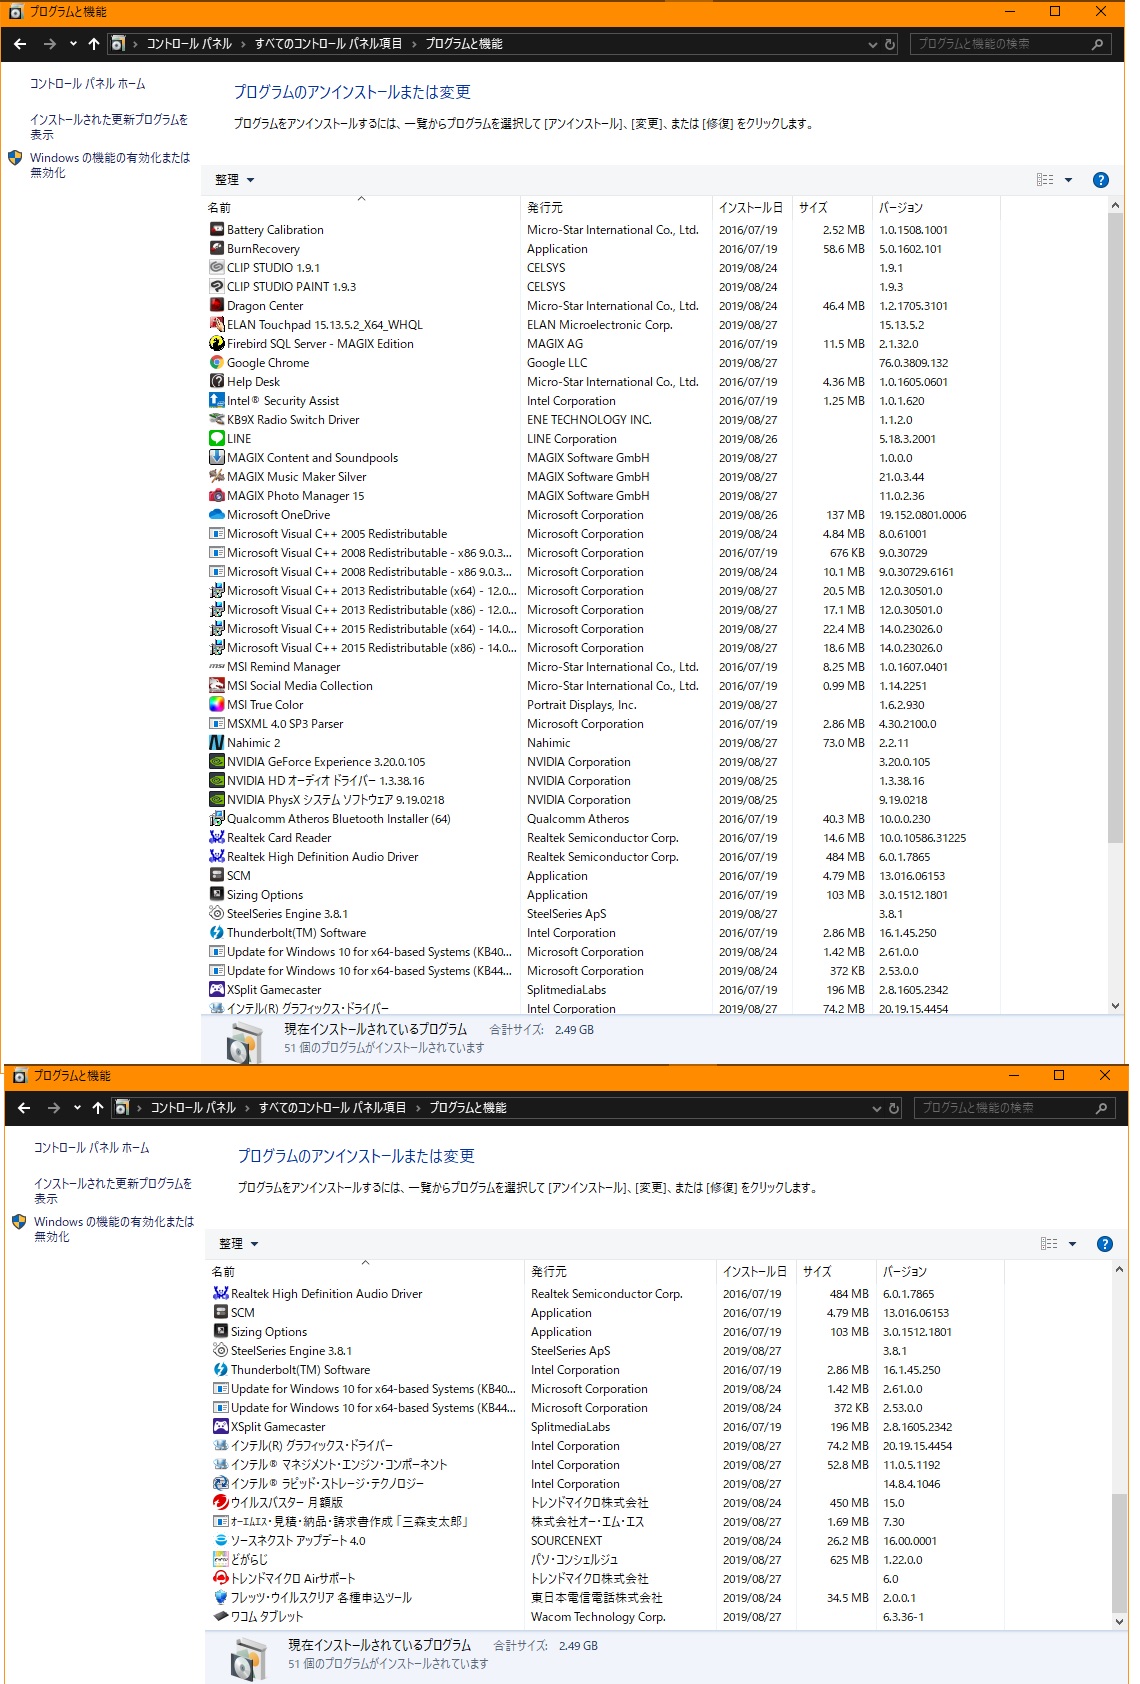Image resolution: width=1140 pixels, height=1684 pixels.
Task: Click the Realtek Card Reader icon
Action: pyautogui.click(x=216, y=838)
